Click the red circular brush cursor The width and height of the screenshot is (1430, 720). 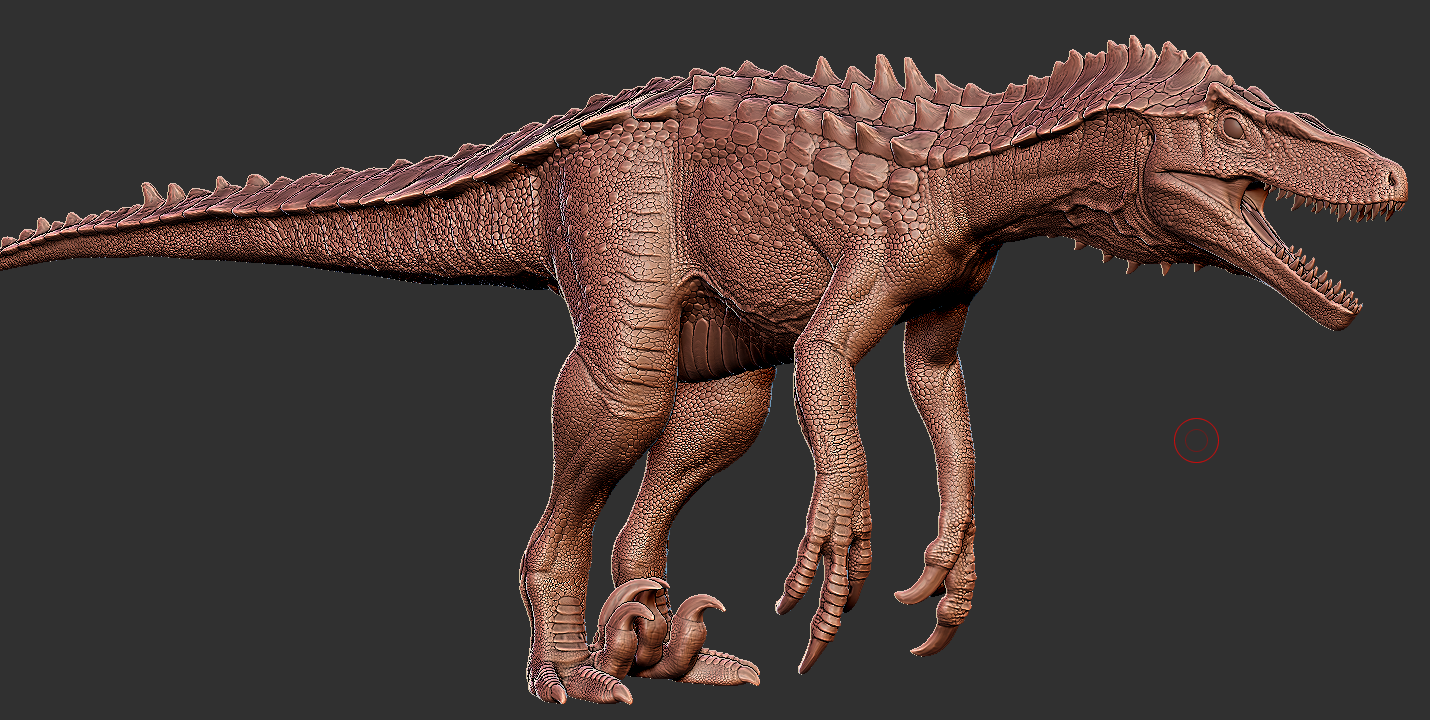[1196, 440]
